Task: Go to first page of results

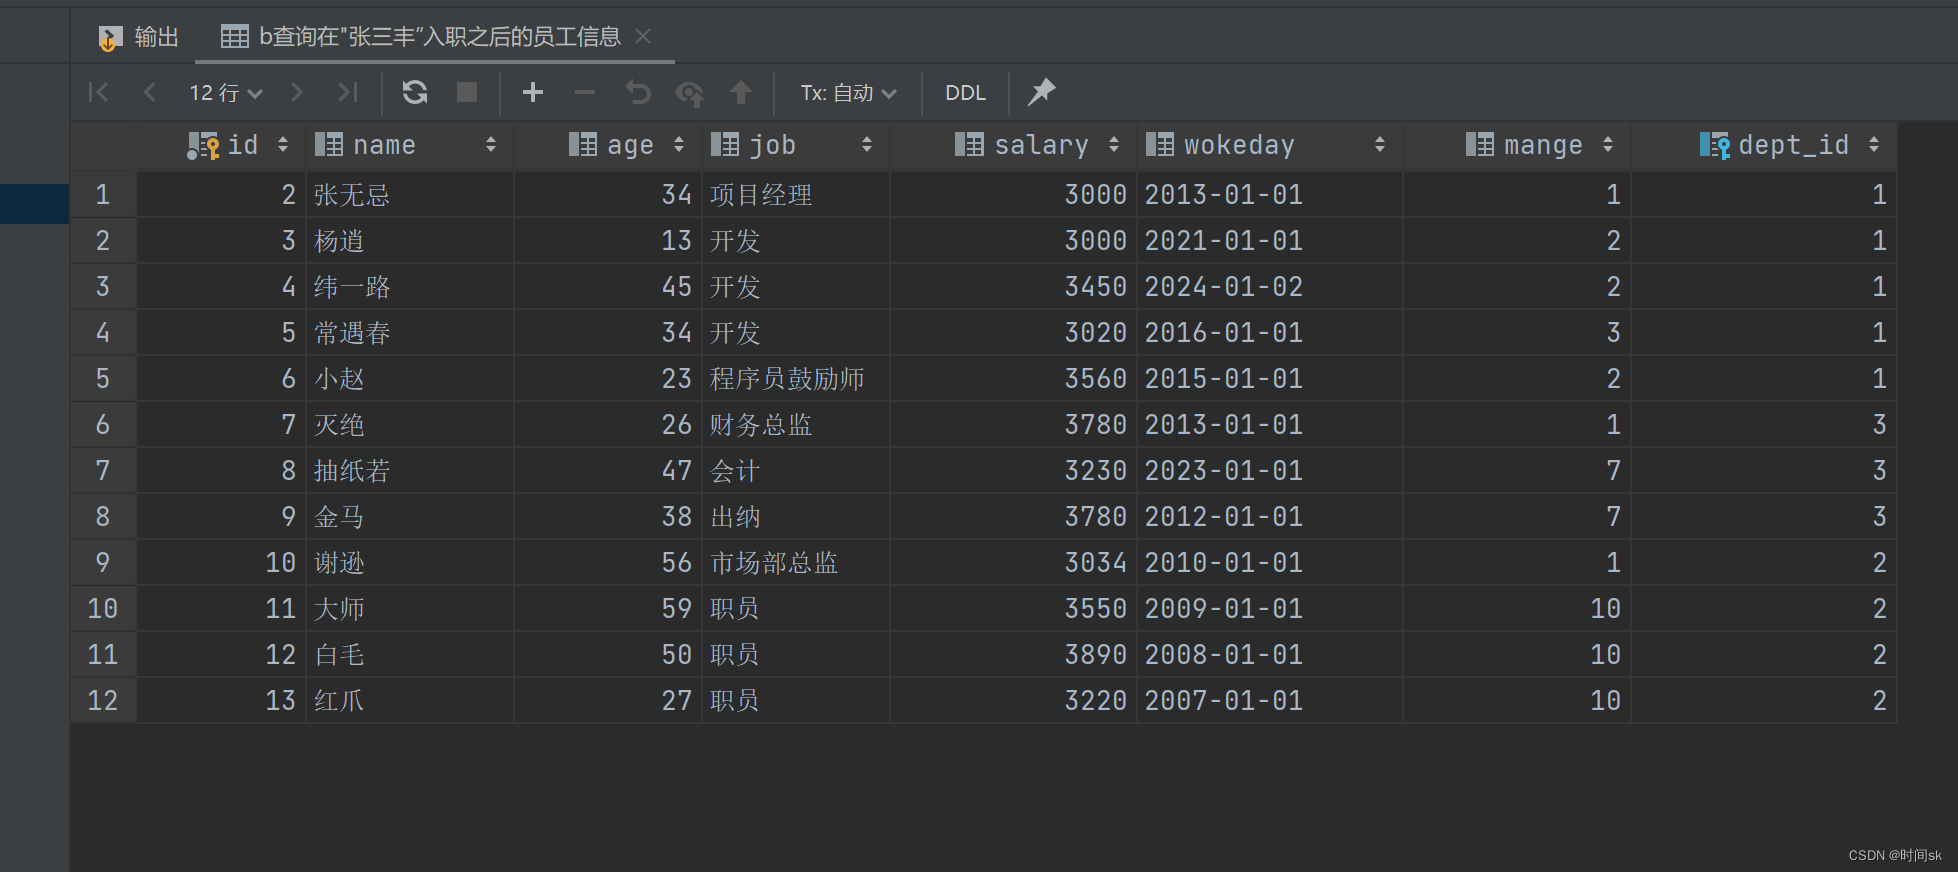Action: (x=98, y=93)
